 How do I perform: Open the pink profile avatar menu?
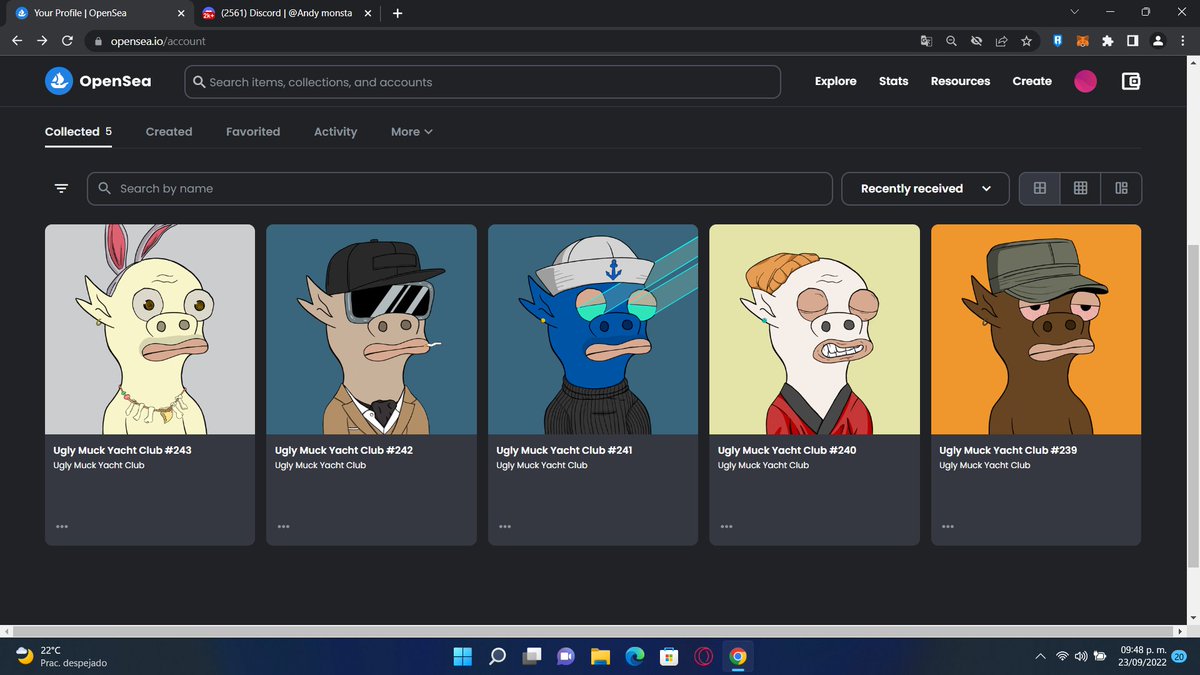point(1085,81)
